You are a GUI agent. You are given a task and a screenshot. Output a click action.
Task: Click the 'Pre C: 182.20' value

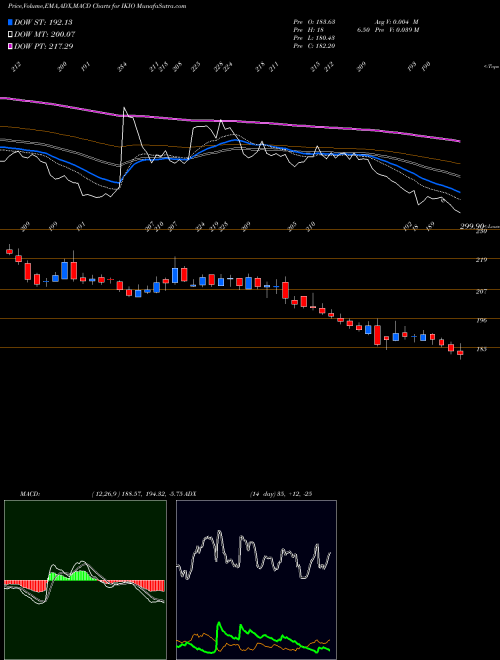pos(314,46)
